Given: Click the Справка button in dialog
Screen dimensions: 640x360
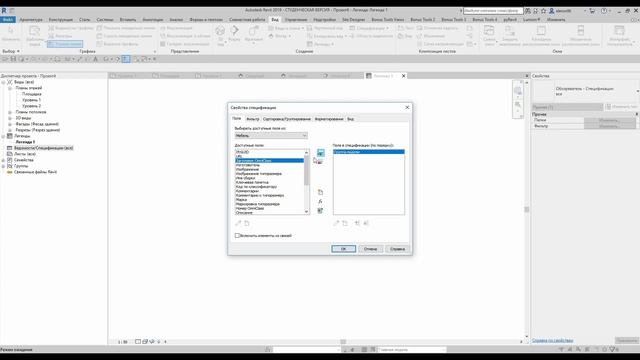Looking at the screenshot, I should coord(397,249).
